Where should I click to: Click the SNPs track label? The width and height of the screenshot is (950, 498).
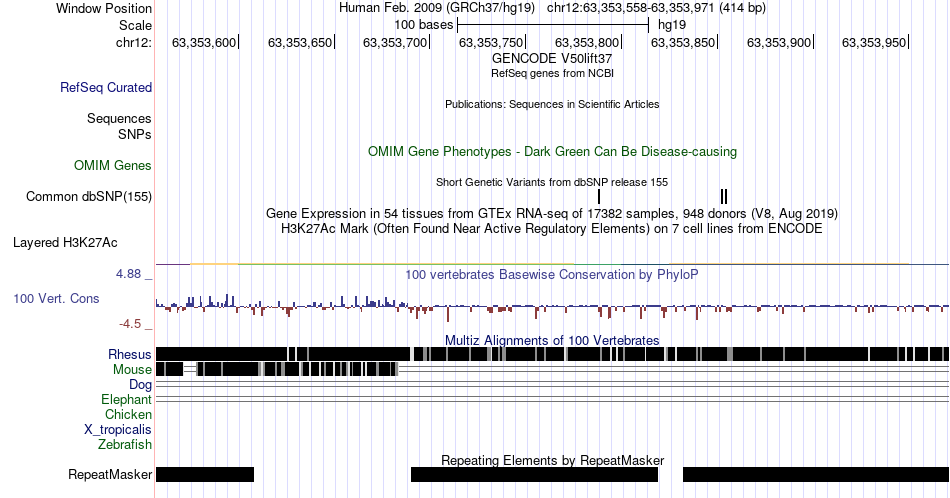(x=135, y=134)
